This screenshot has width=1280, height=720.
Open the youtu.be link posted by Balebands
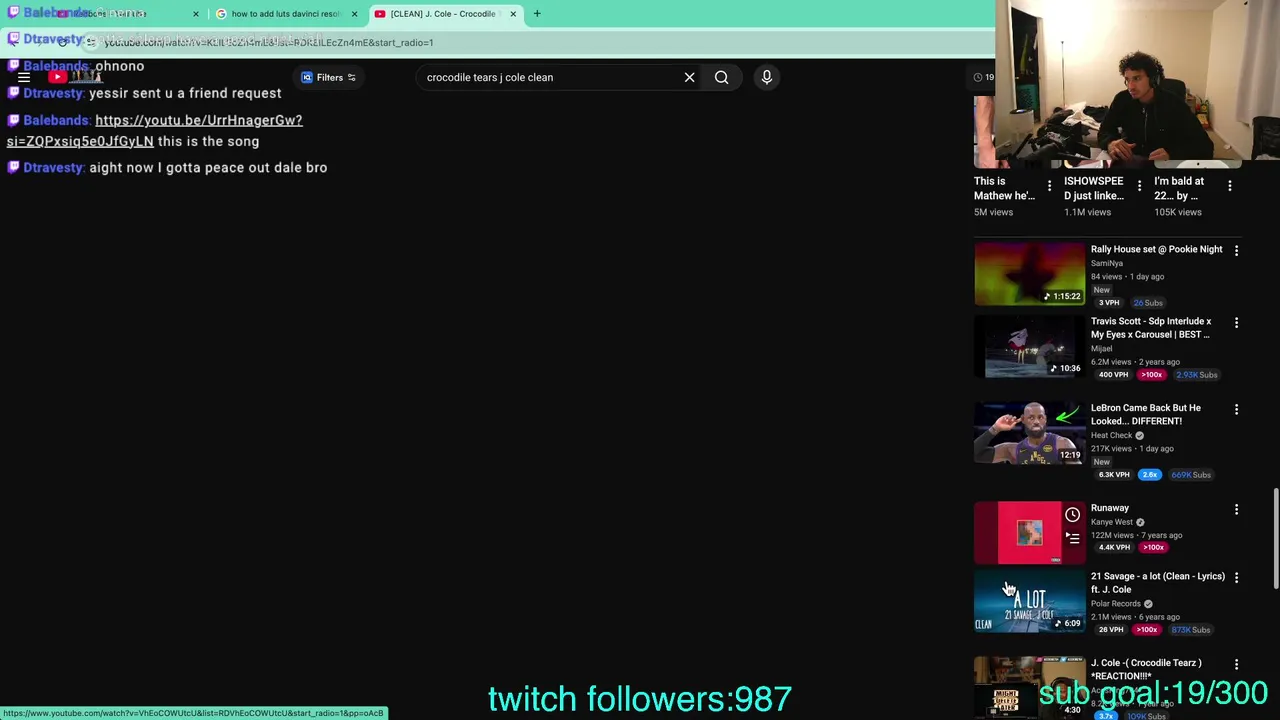(x=154, y=131)
